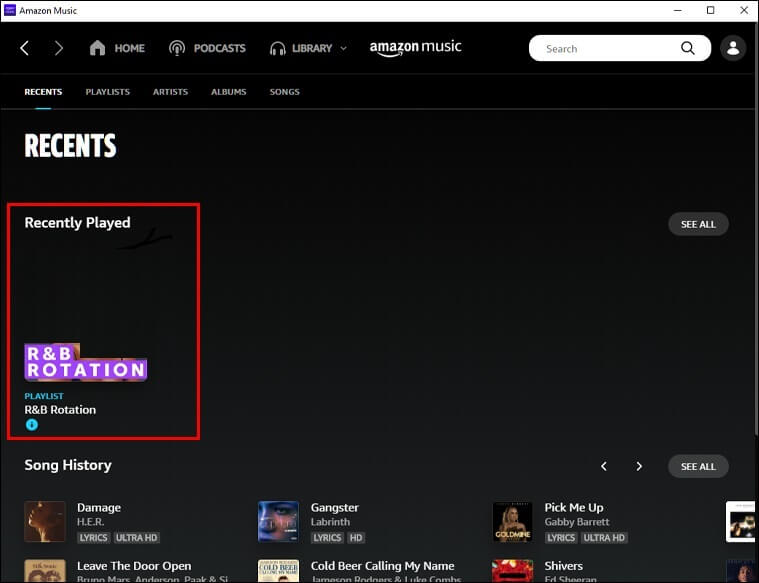Play Pick Me Up album art
Screen dimensions: 759x583
512,522
